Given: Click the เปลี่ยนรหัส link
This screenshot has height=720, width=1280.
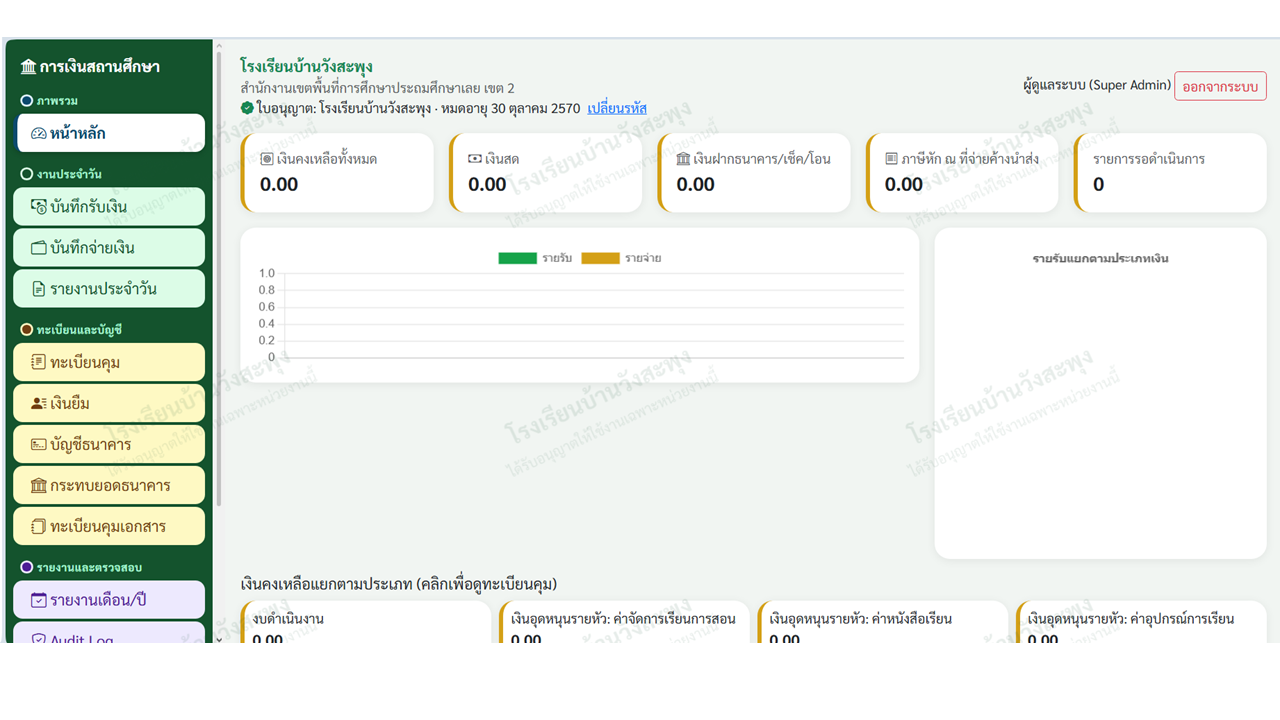Looking at the screenshot, I should (x=617, y=108).
